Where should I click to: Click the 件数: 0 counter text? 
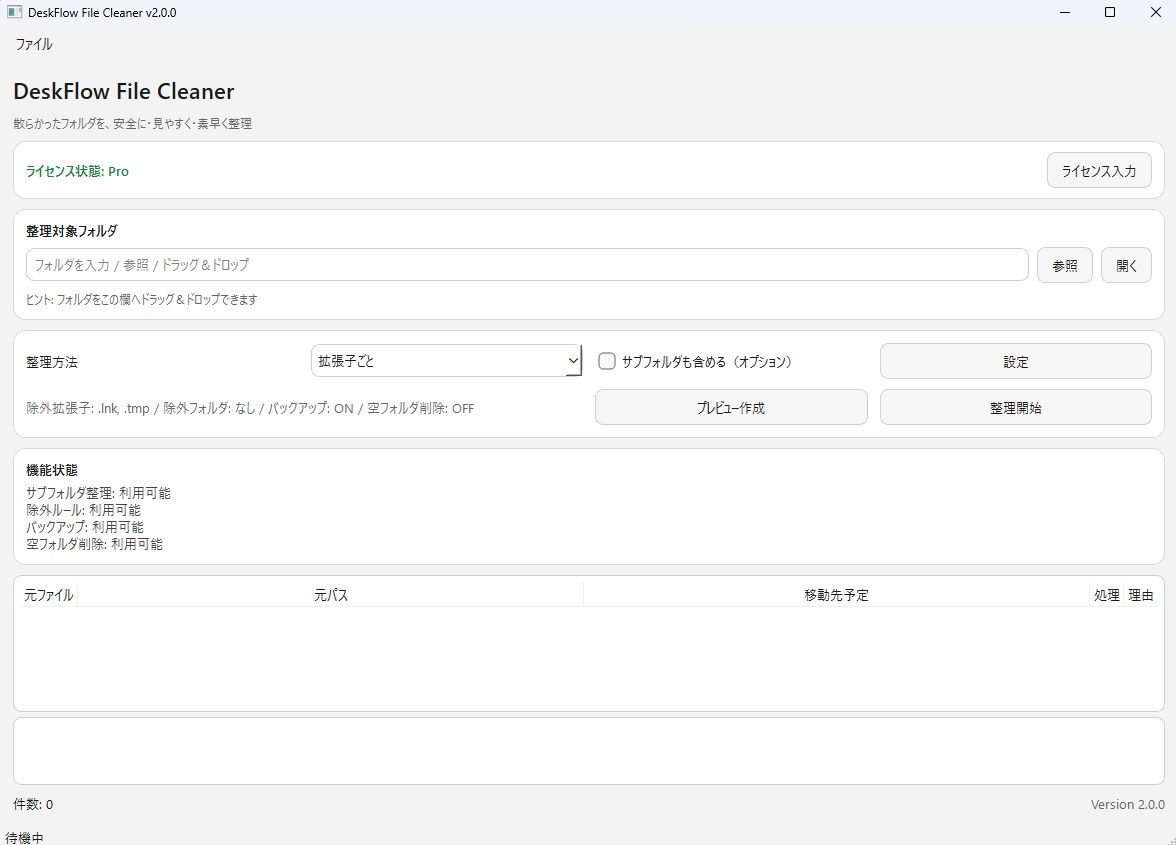tap(33, 804)
